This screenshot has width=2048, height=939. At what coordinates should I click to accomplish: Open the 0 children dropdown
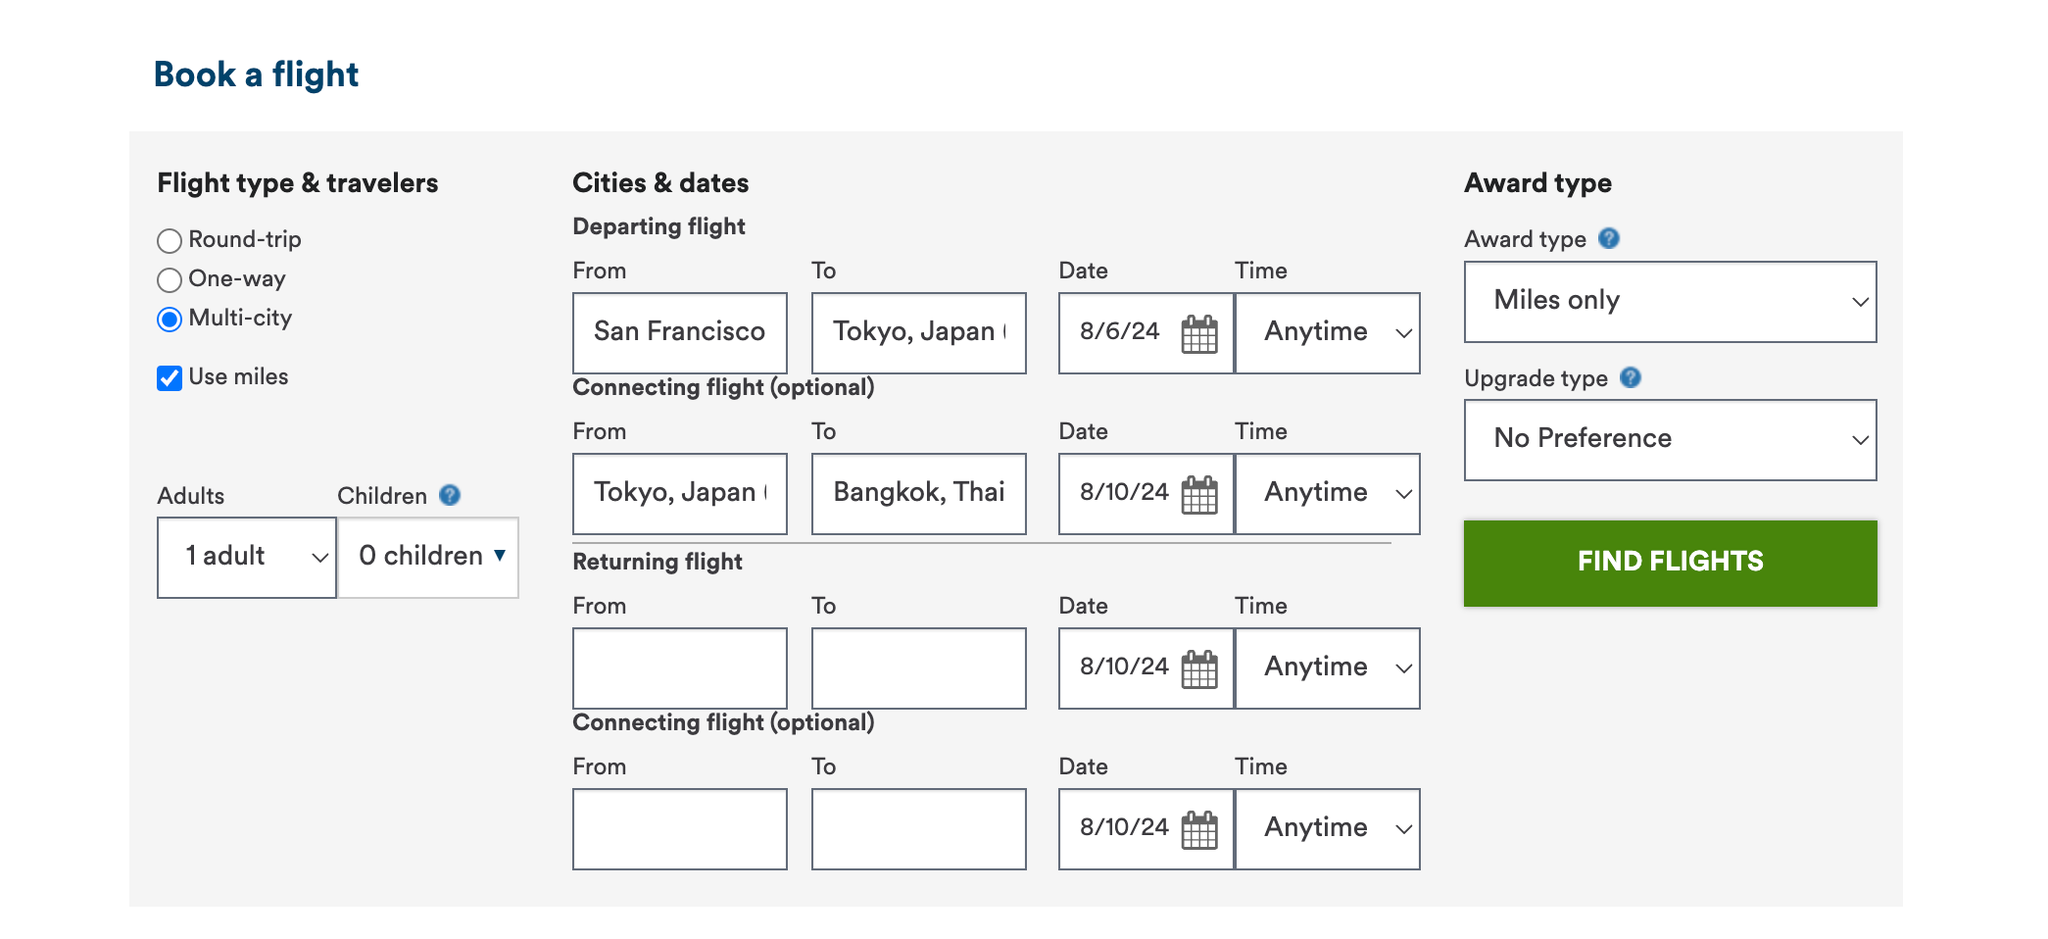point(428,557)
